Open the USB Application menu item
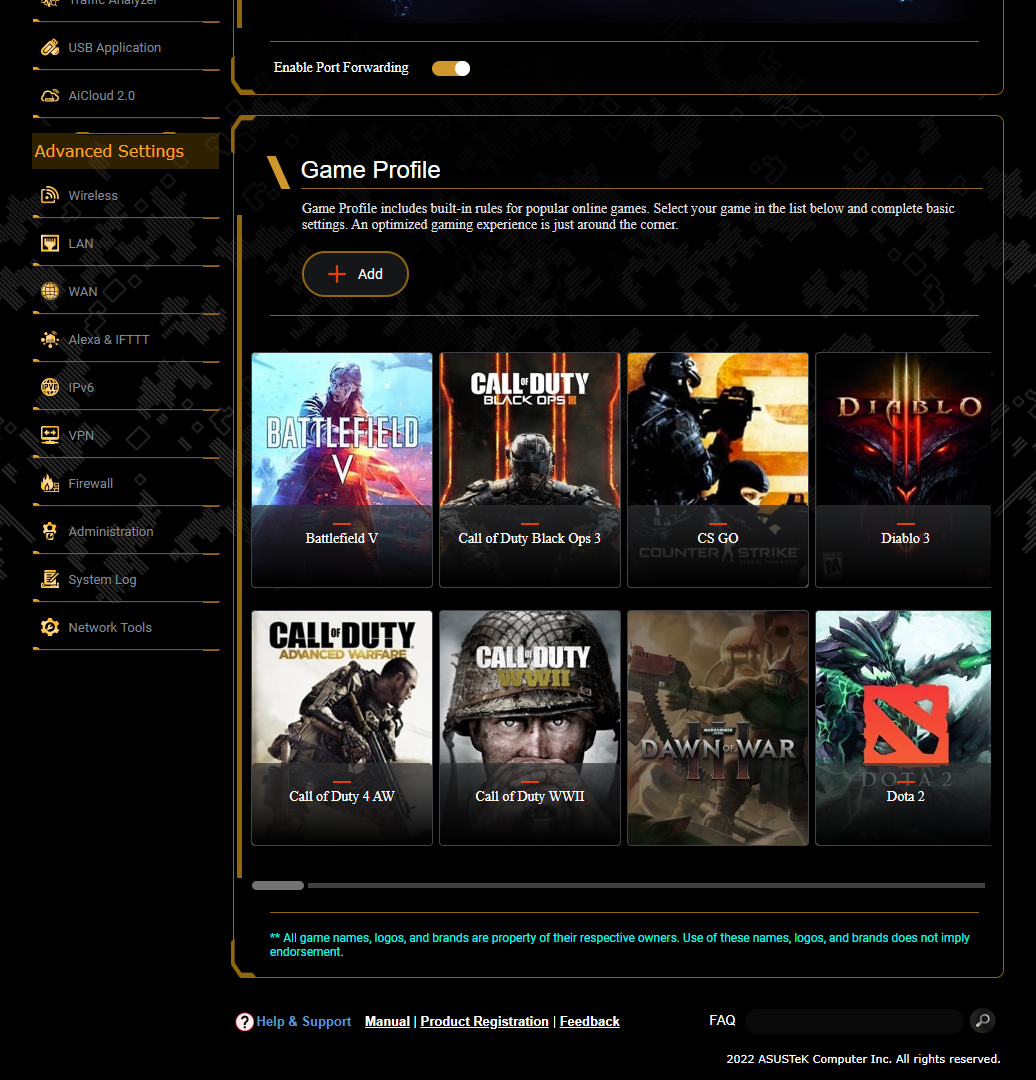 click(126, 48)
